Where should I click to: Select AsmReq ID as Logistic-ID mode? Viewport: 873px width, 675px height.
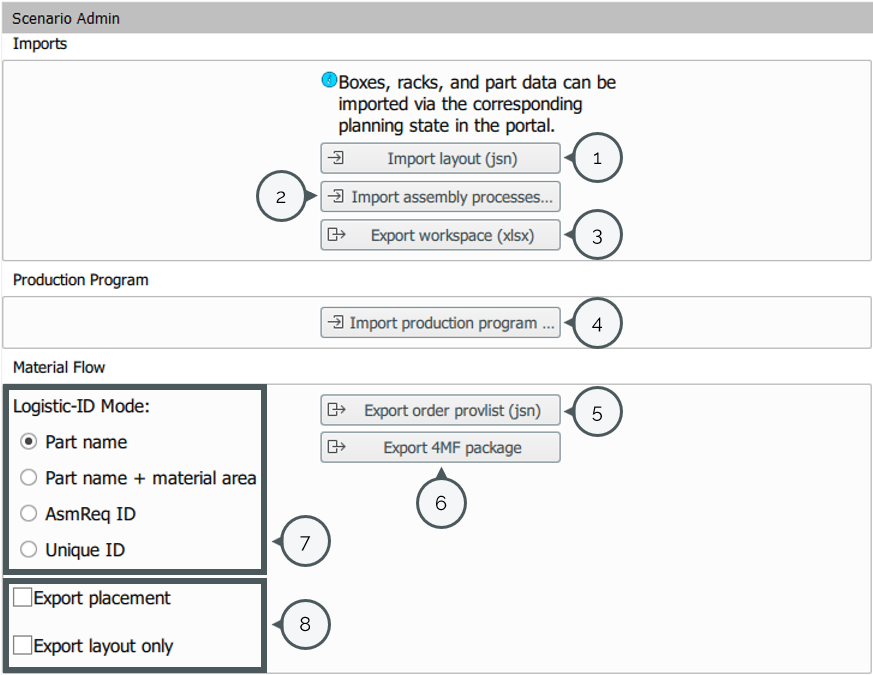(x=29, y=514)
